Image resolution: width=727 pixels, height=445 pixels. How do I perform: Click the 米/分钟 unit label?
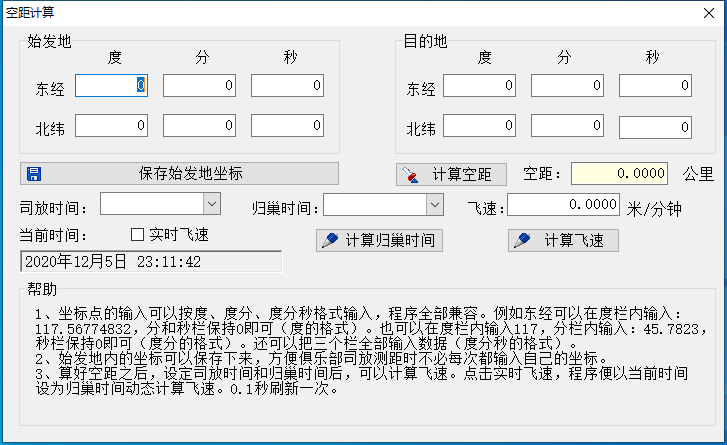click(654, 210)
